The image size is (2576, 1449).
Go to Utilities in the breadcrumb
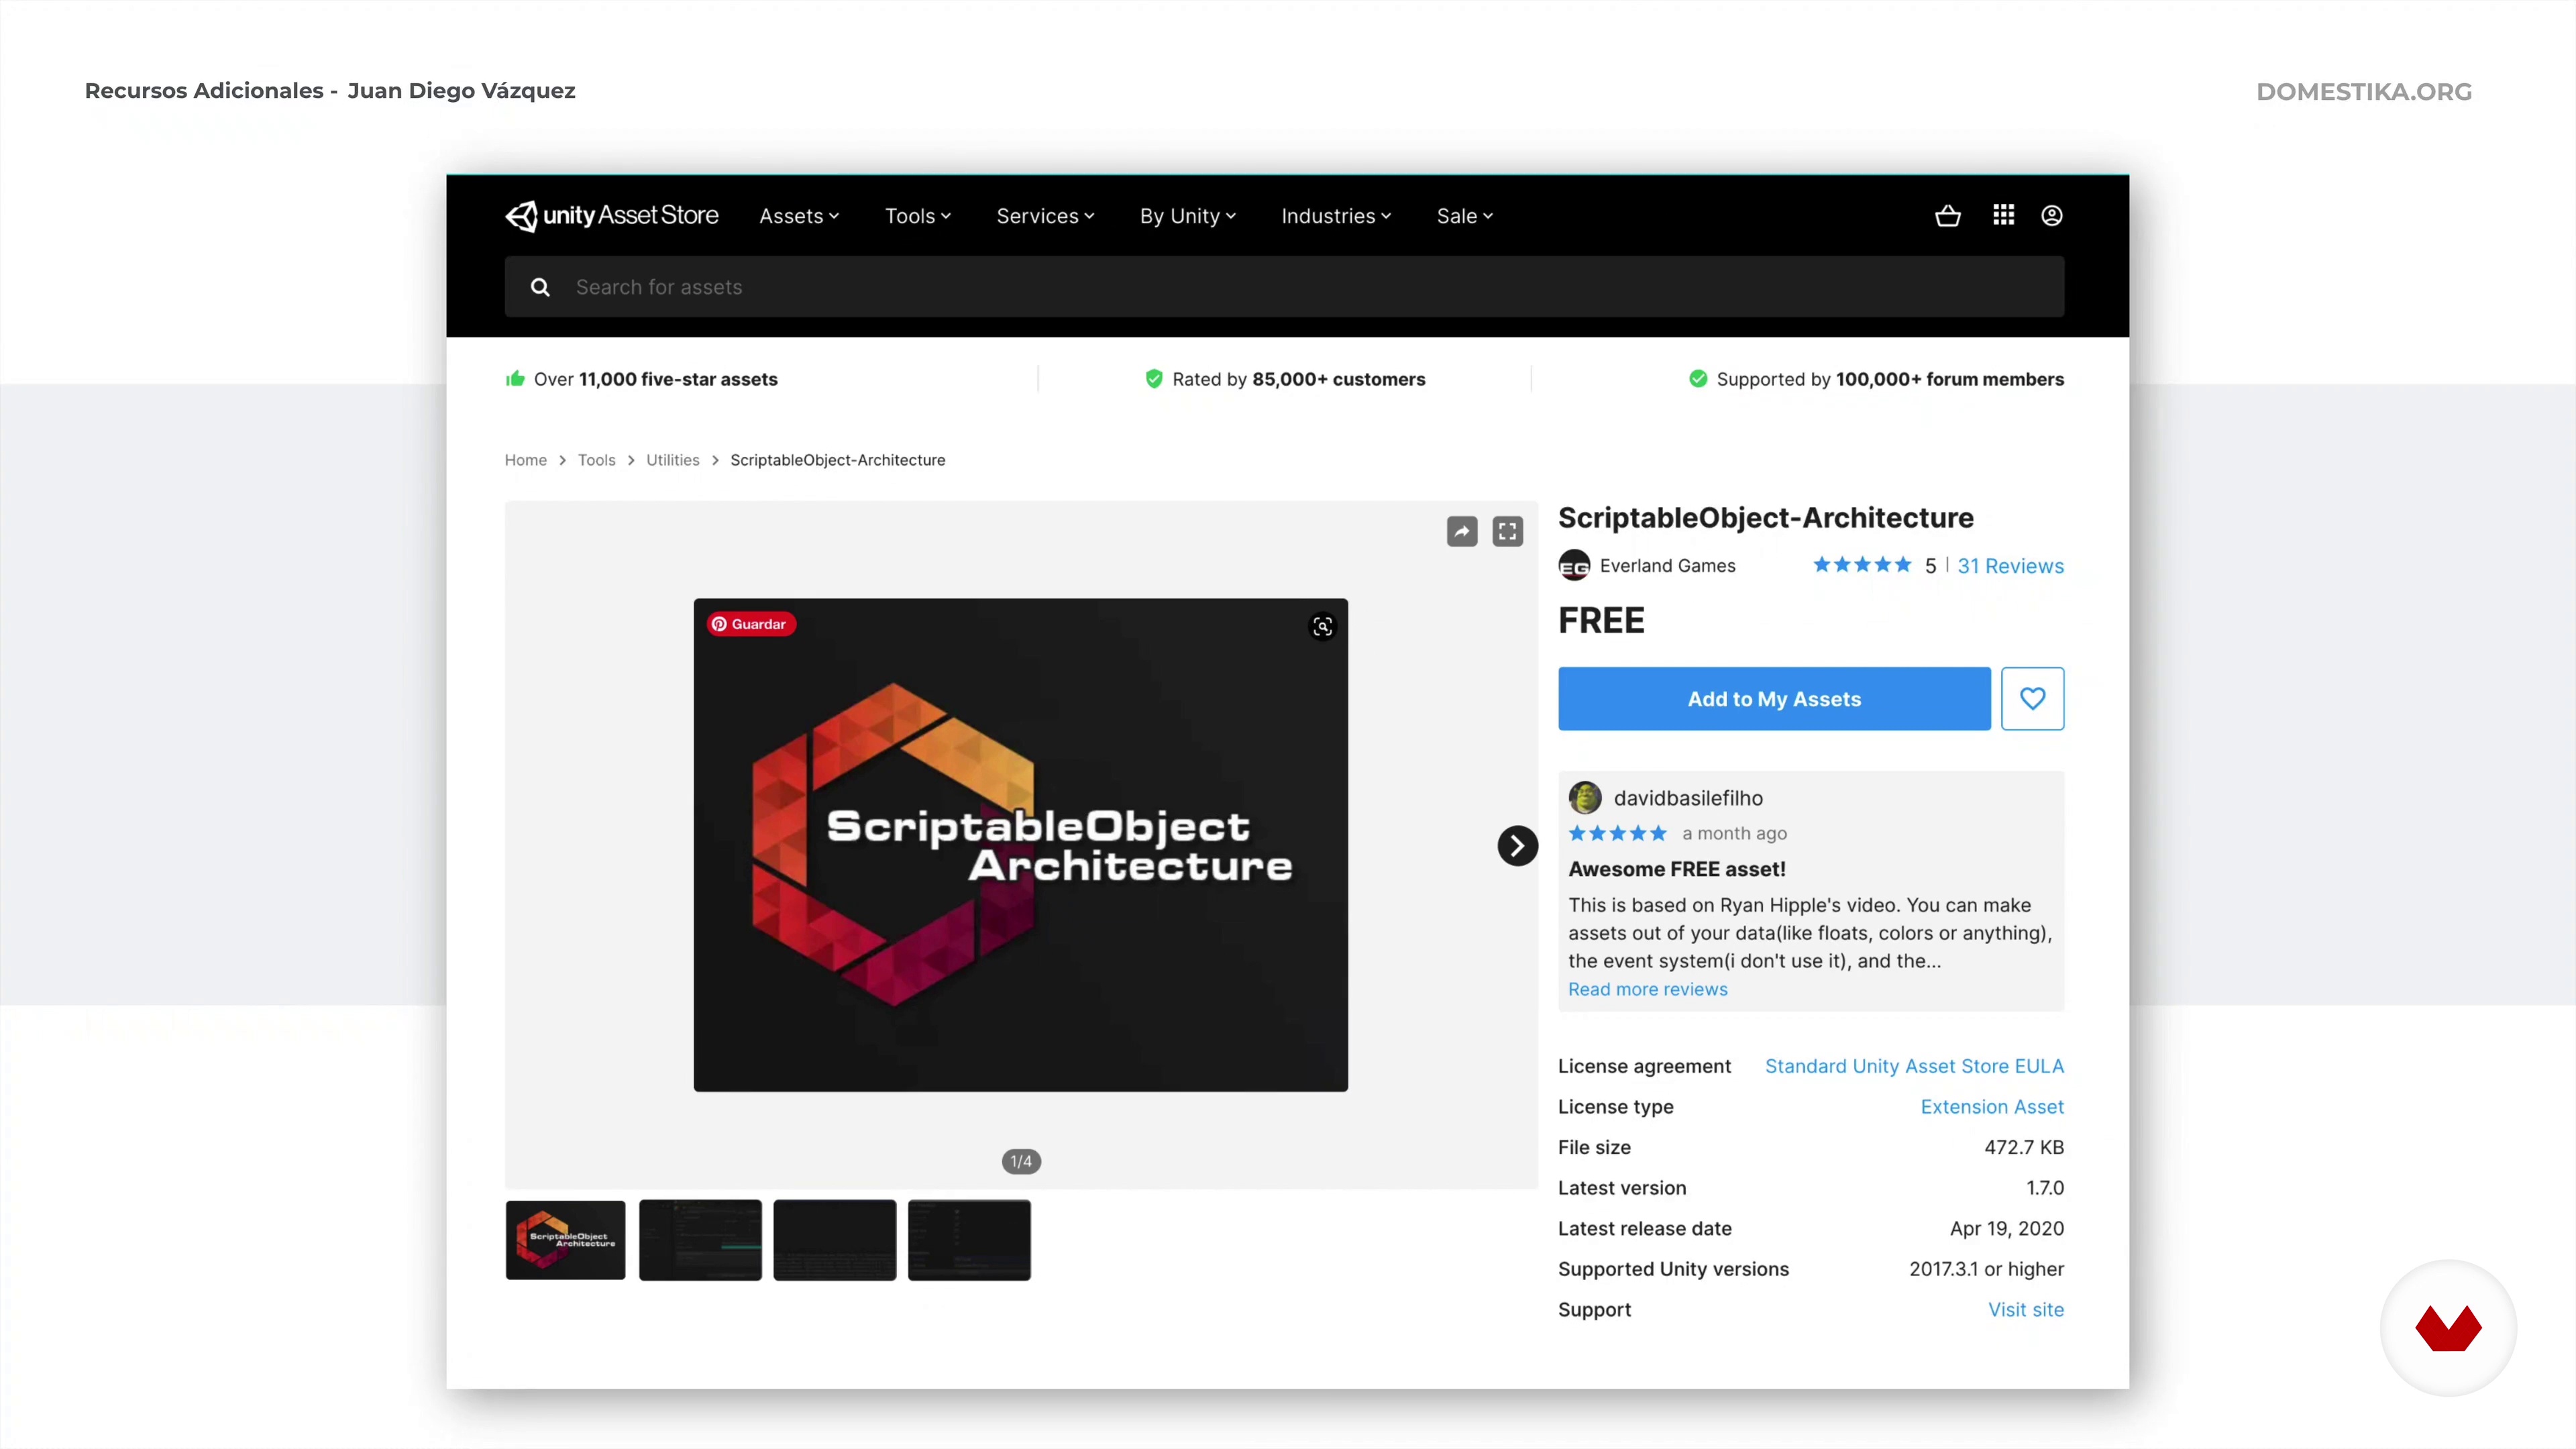click(672, 460)
